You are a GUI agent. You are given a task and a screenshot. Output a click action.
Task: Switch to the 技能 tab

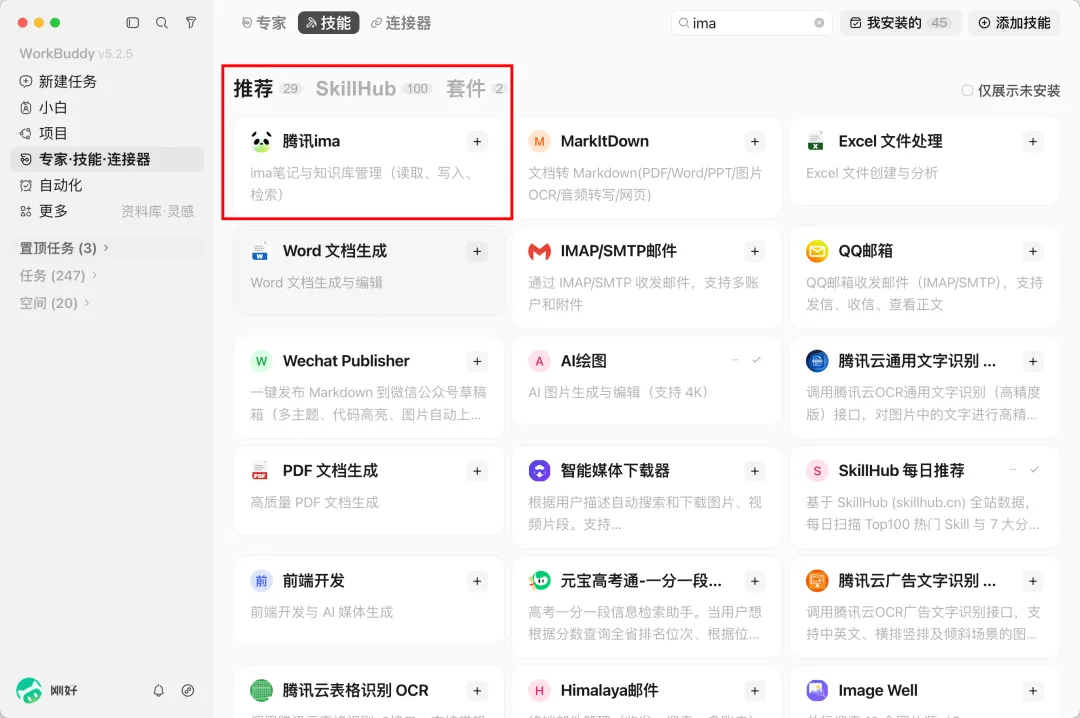(329, 23)
